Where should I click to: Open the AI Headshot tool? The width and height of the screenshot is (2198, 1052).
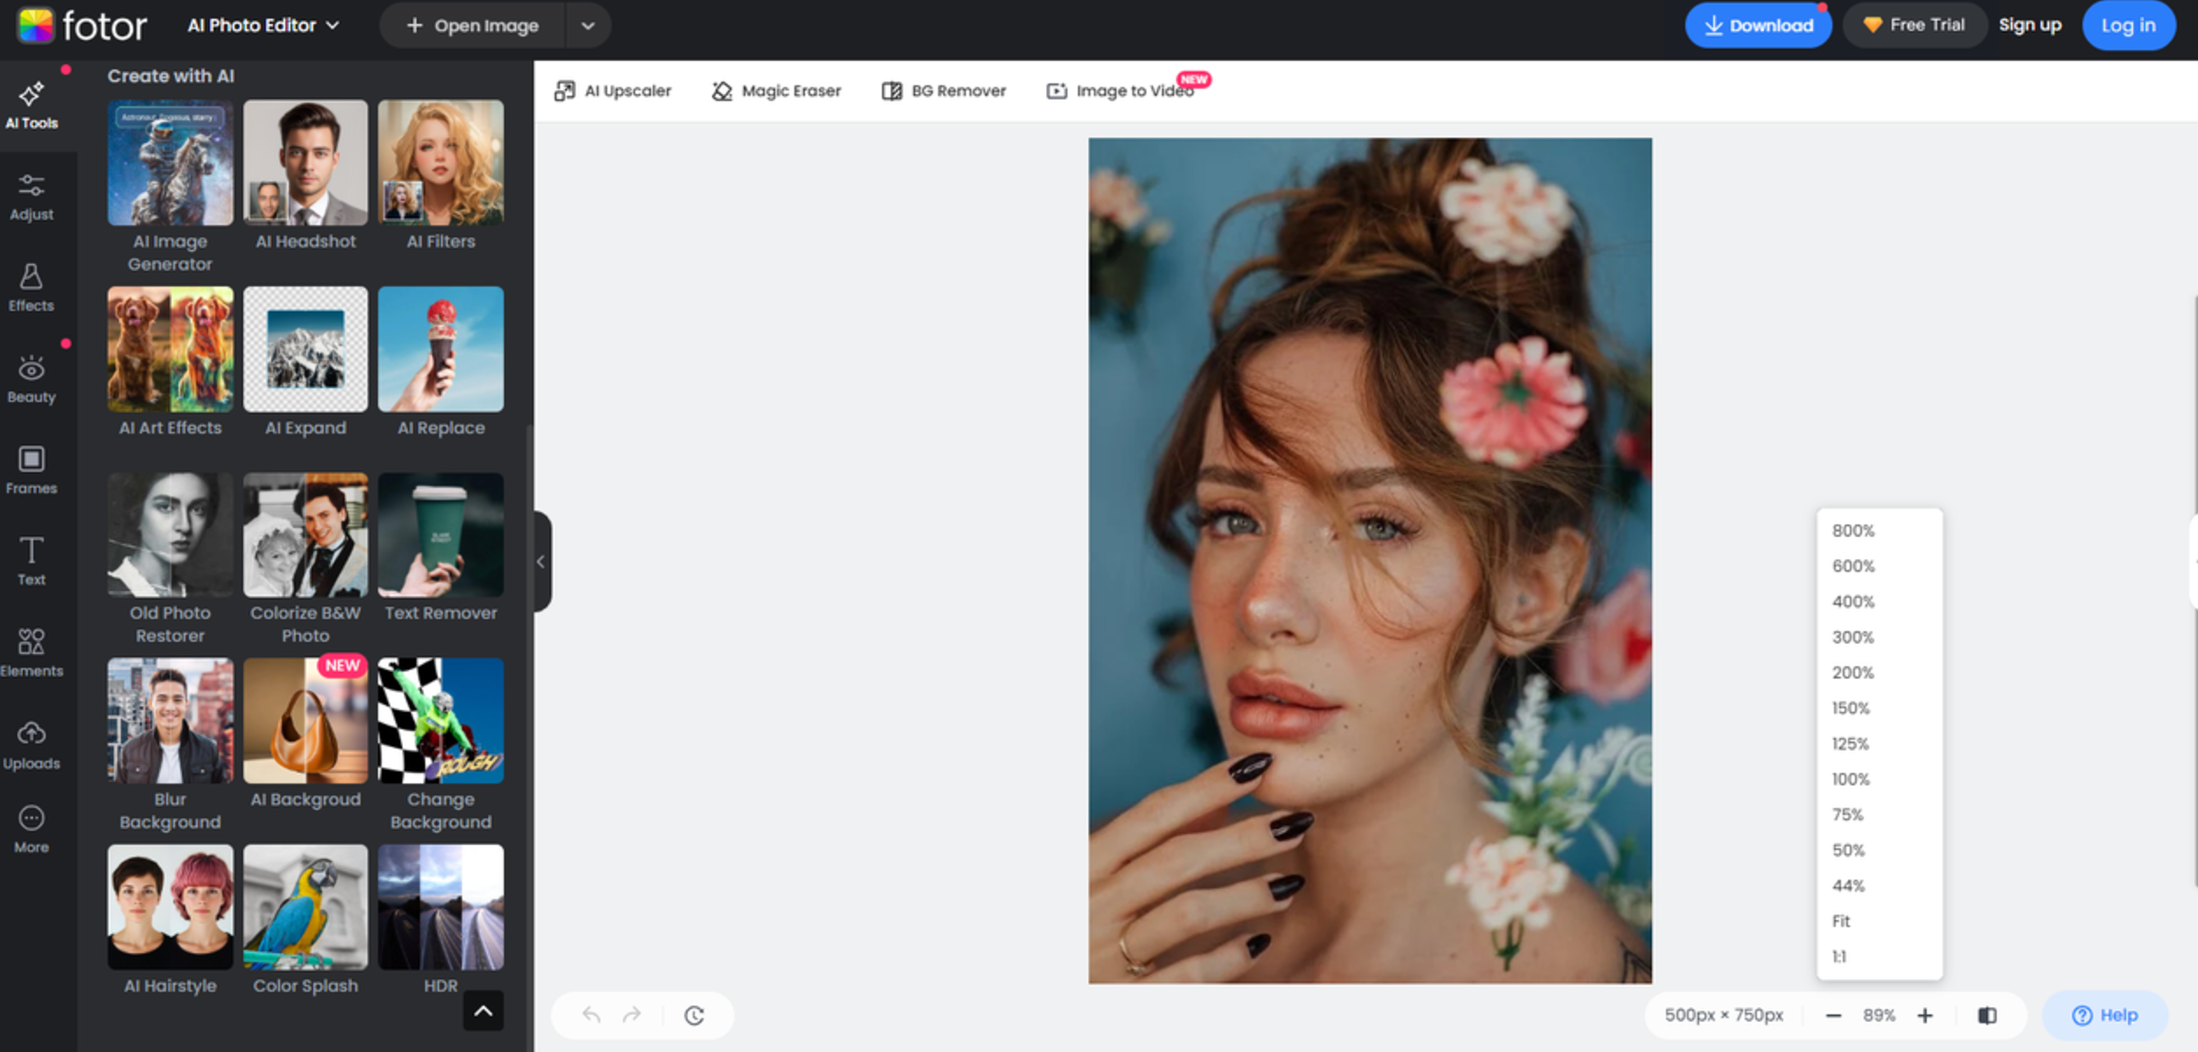click(305, 175)
